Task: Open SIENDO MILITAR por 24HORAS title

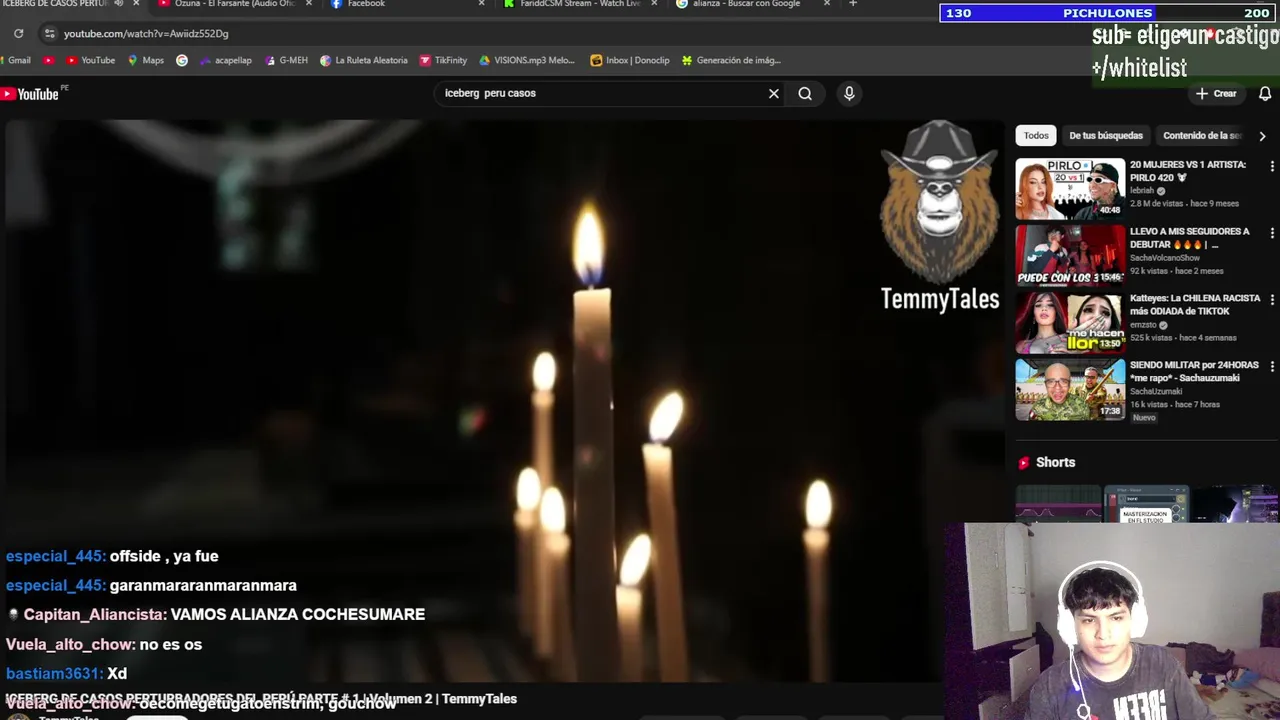Action: [x=1194, y=371]
